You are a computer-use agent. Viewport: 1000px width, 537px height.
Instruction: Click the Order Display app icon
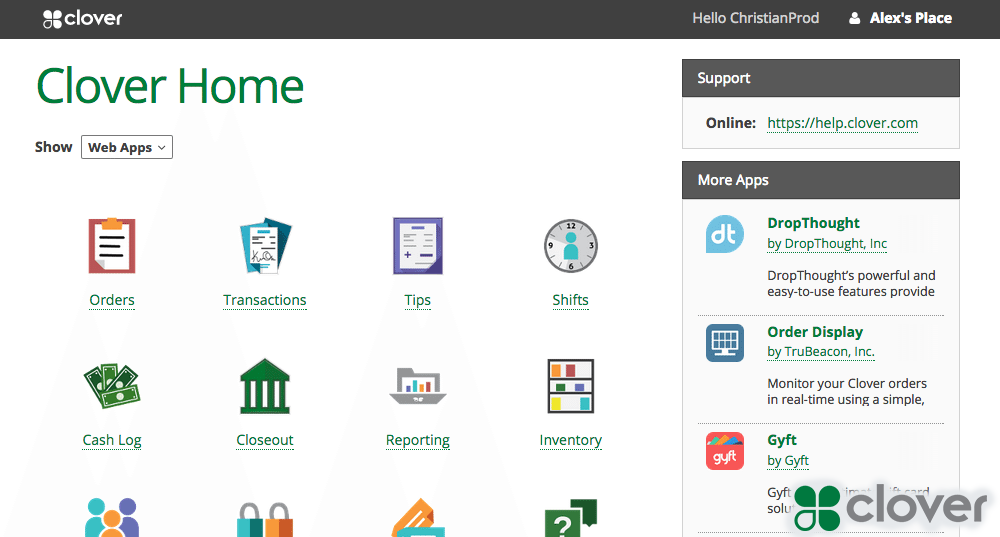point(725,343)
